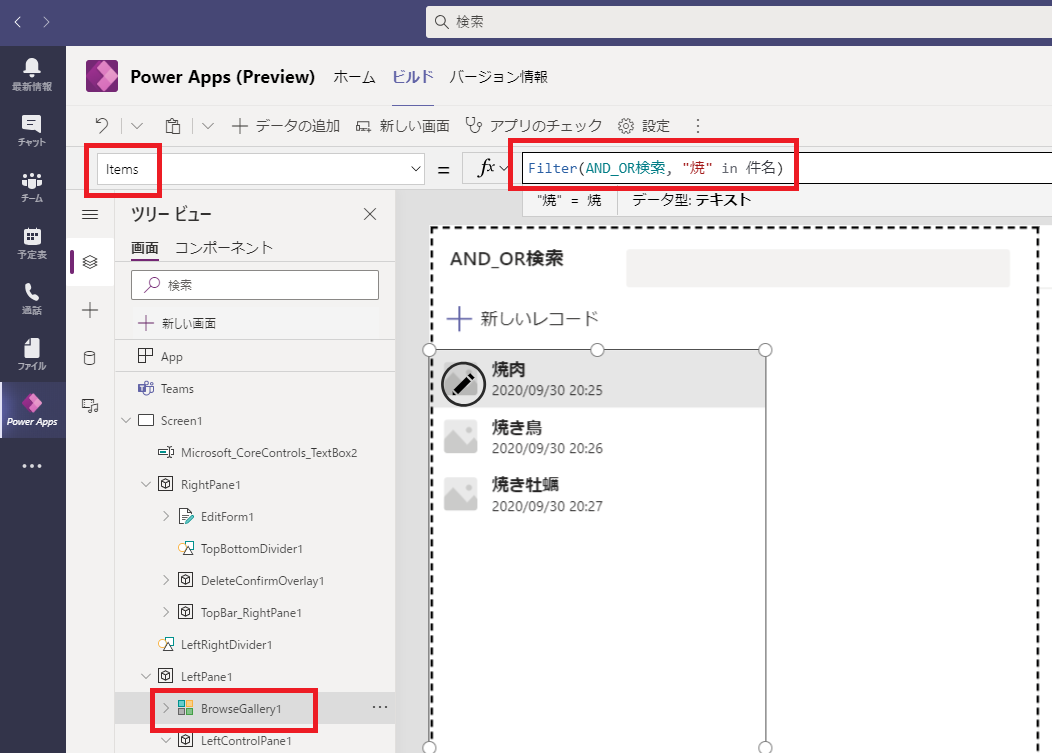Select the 画面 tab in tree view
This screenshot has height=753, width=1052.
(144, 248)
